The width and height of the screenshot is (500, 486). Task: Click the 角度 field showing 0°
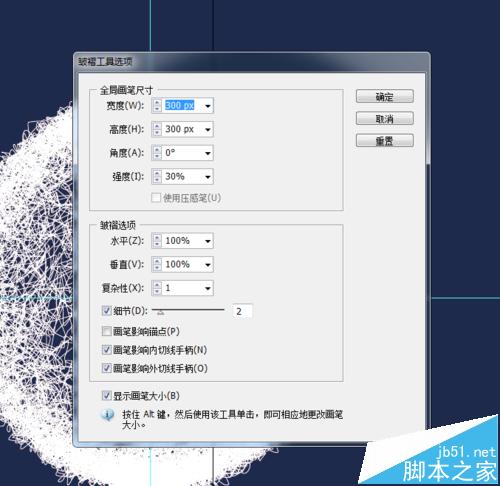183,153
